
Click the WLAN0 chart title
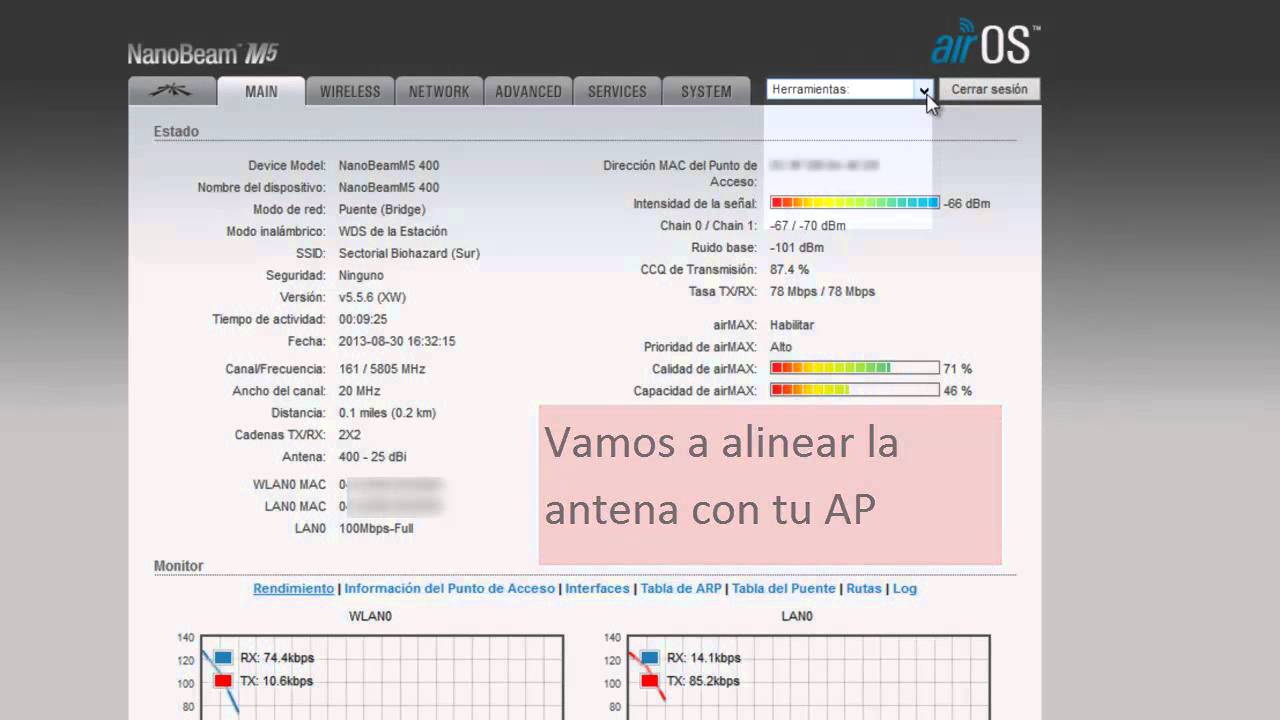[x=369, y=616]
